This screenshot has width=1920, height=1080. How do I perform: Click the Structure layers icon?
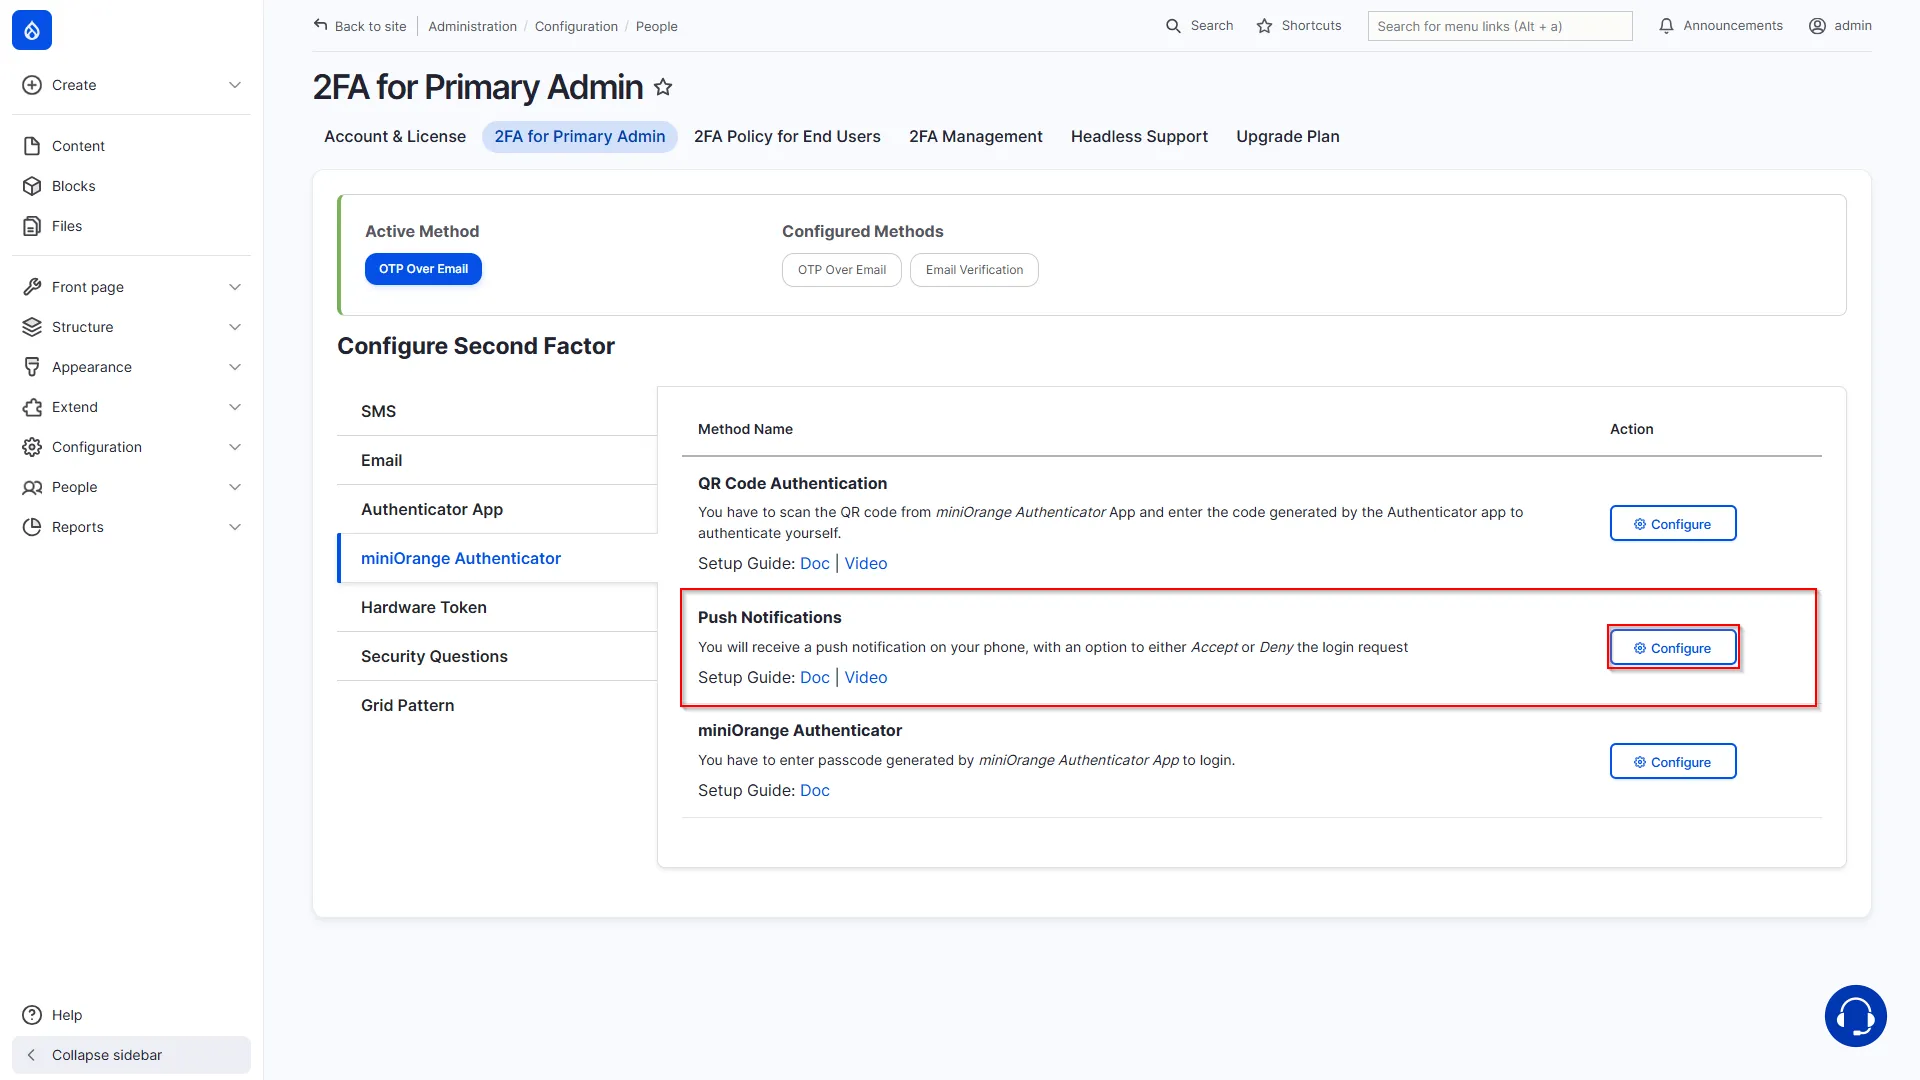(x=32, y=327)
